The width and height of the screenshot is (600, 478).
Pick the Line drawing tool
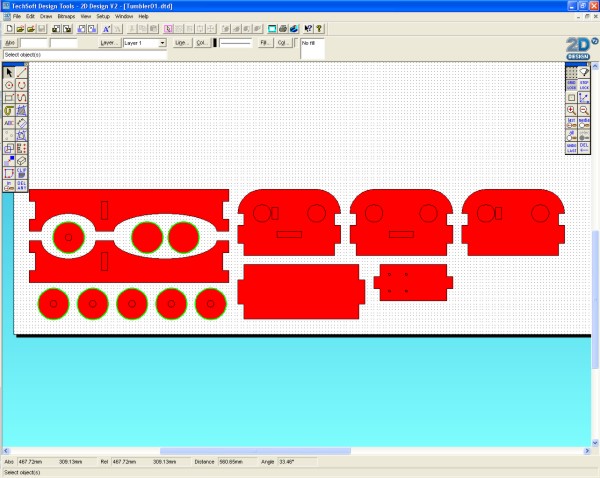pos(21,72)
